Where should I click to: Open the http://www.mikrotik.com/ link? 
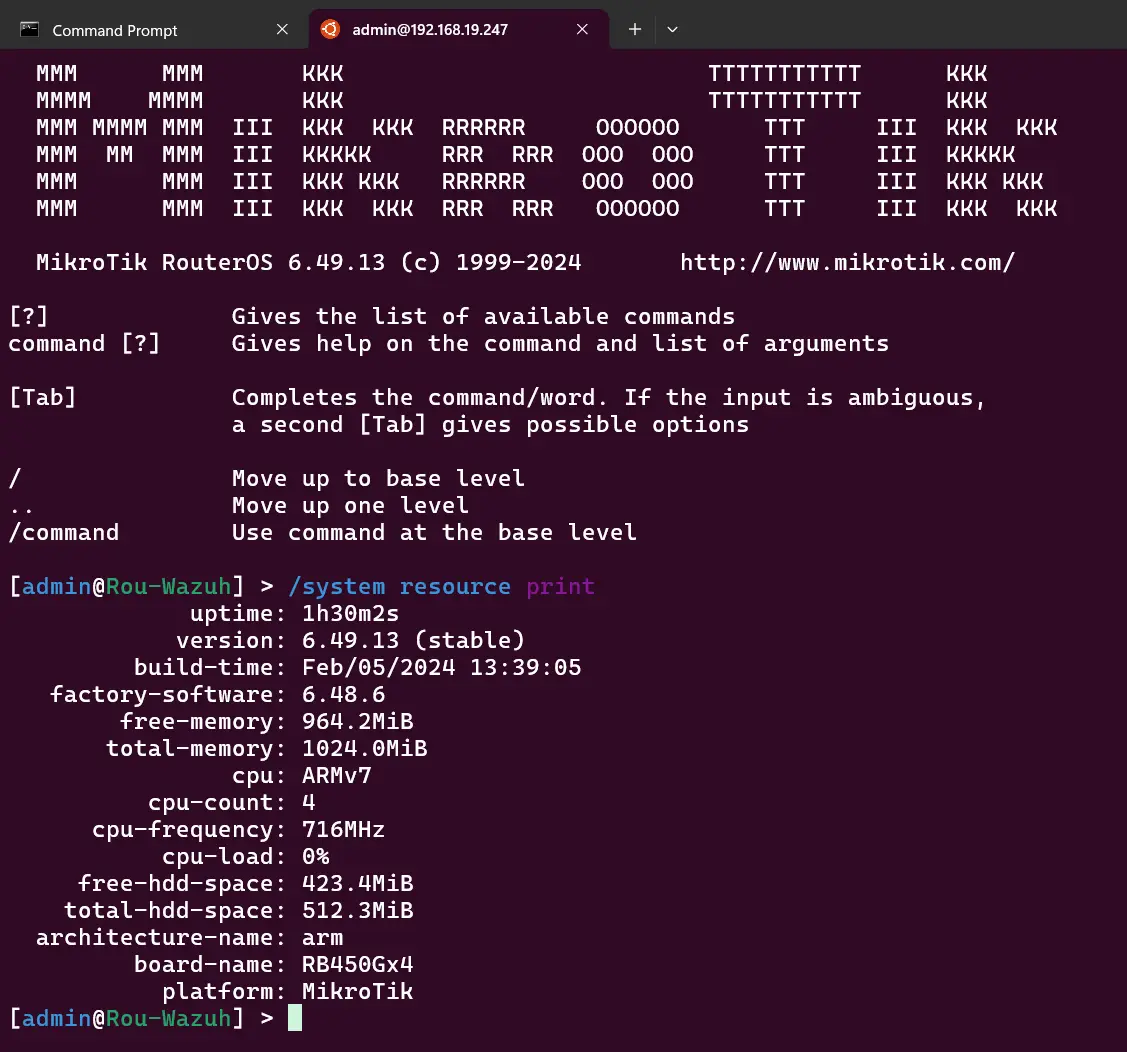pos(847,263)
